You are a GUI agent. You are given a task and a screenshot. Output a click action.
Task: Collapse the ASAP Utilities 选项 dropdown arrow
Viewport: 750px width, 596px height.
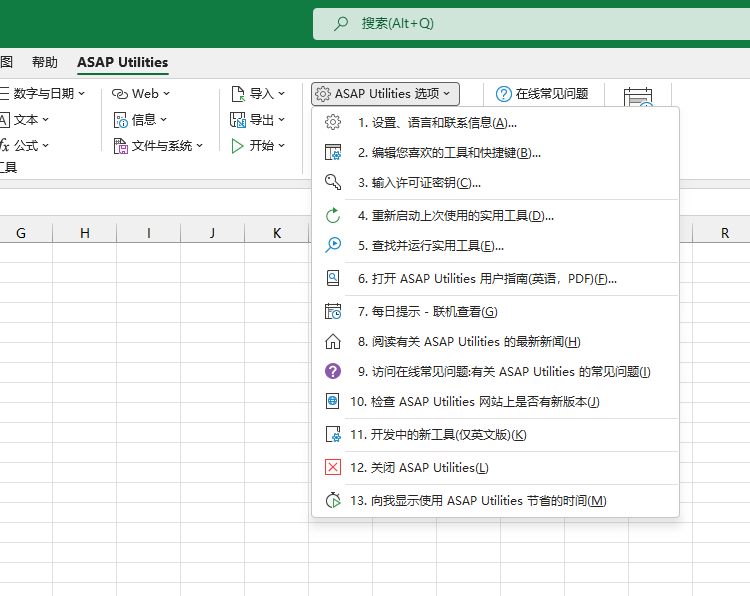point(447,94)
